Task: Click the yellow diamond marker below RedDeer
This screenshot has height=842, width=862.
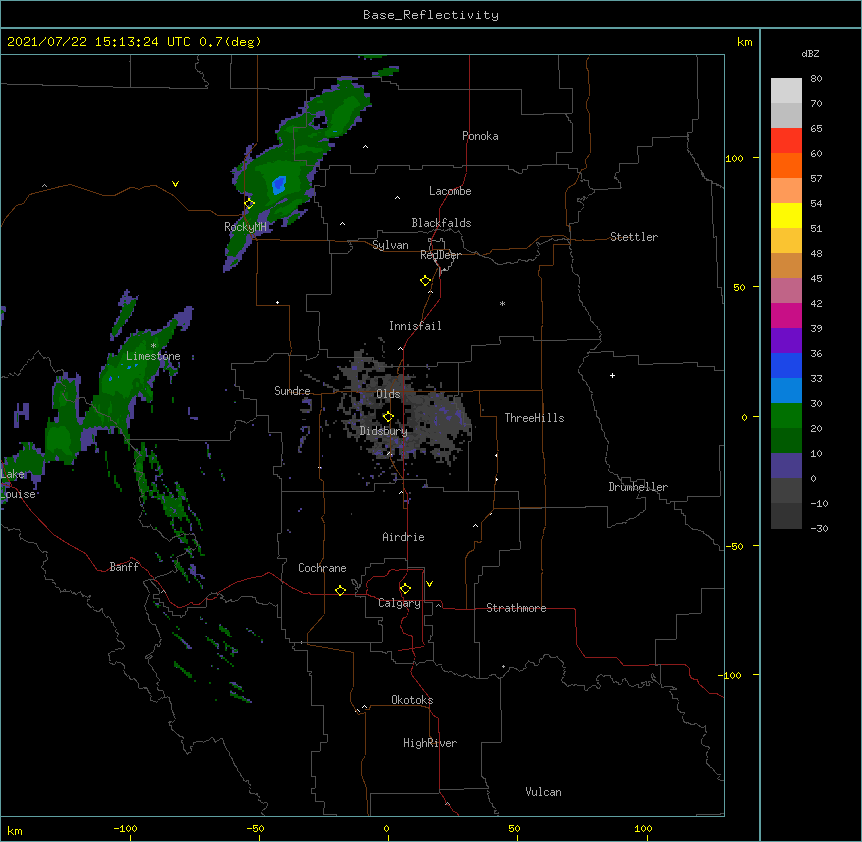Action: tap(425, 281)
